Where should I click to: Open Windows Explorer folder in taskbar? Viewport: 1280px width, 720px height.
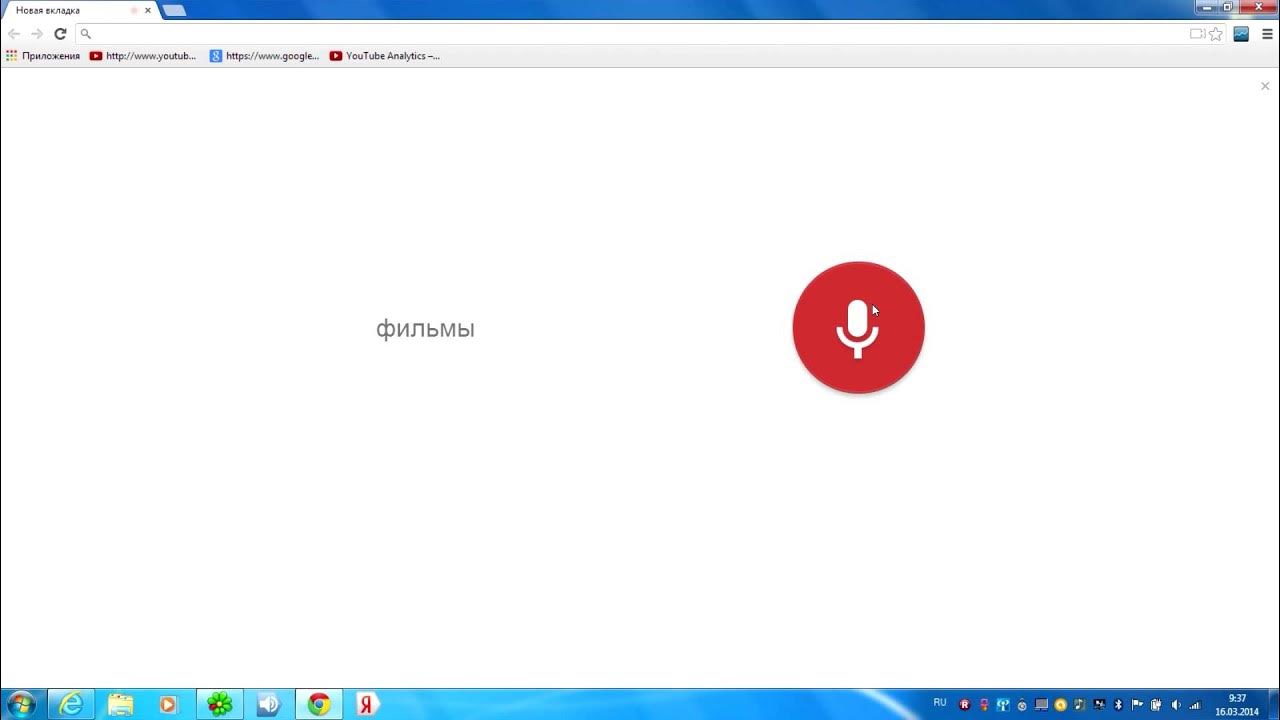[x=120, y=704]
